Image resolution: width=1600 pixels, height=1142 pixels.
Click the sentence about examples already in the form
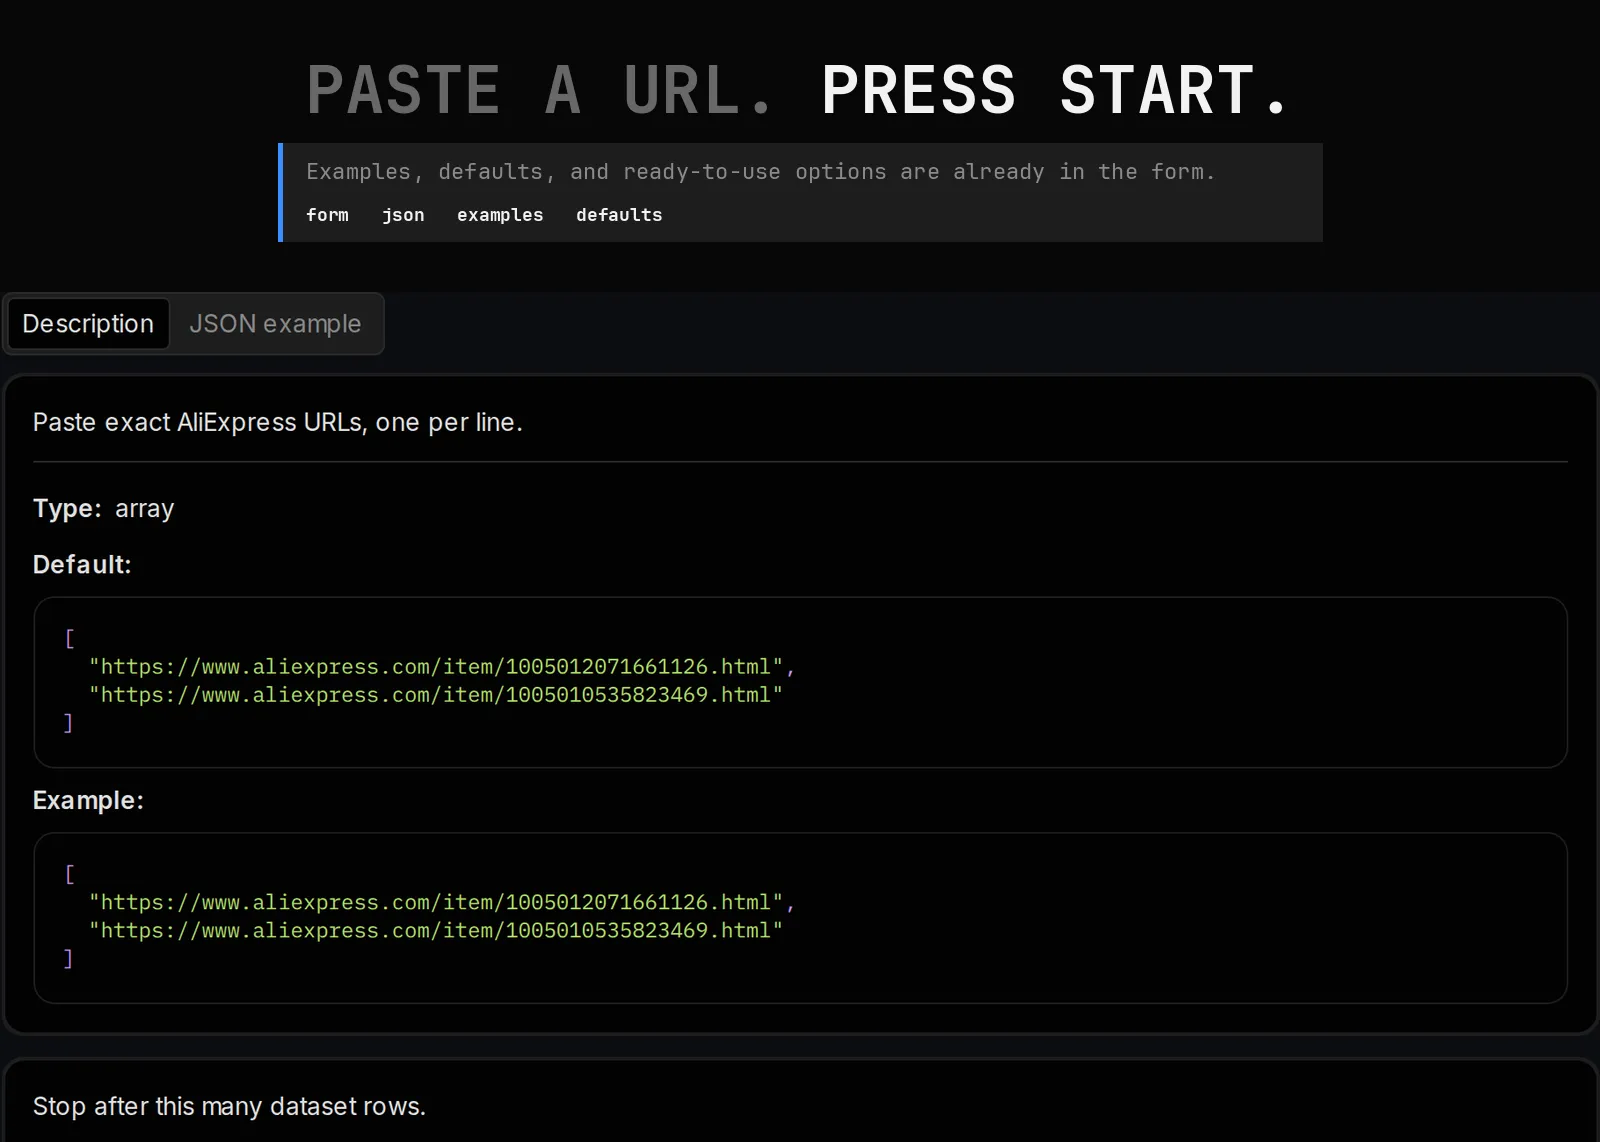(x=761, y=172)
